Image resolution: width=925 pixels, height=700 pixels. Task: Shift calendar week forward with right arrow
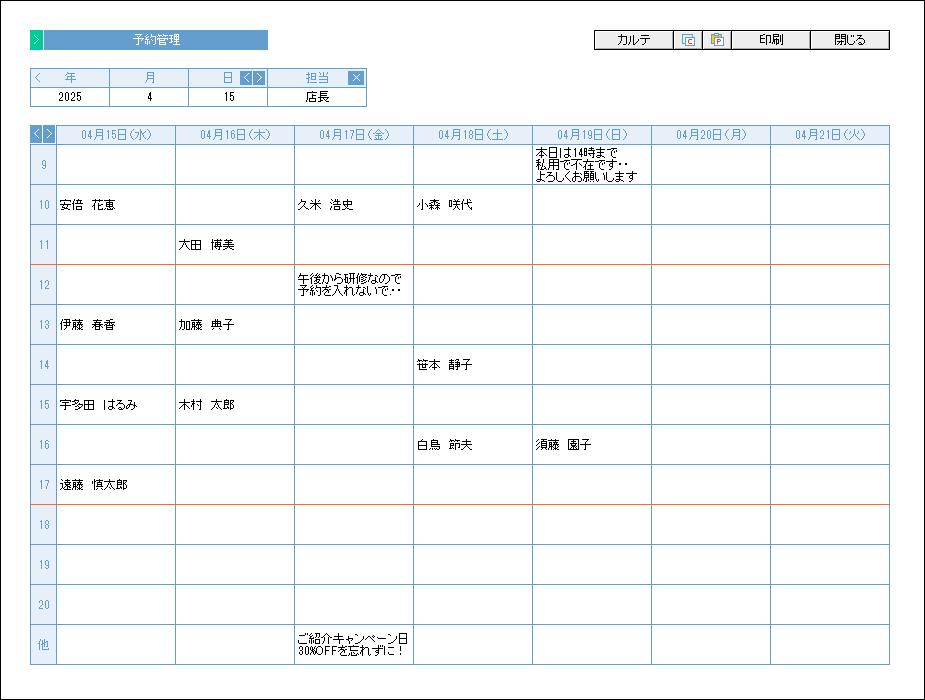[x=49, y=134]
